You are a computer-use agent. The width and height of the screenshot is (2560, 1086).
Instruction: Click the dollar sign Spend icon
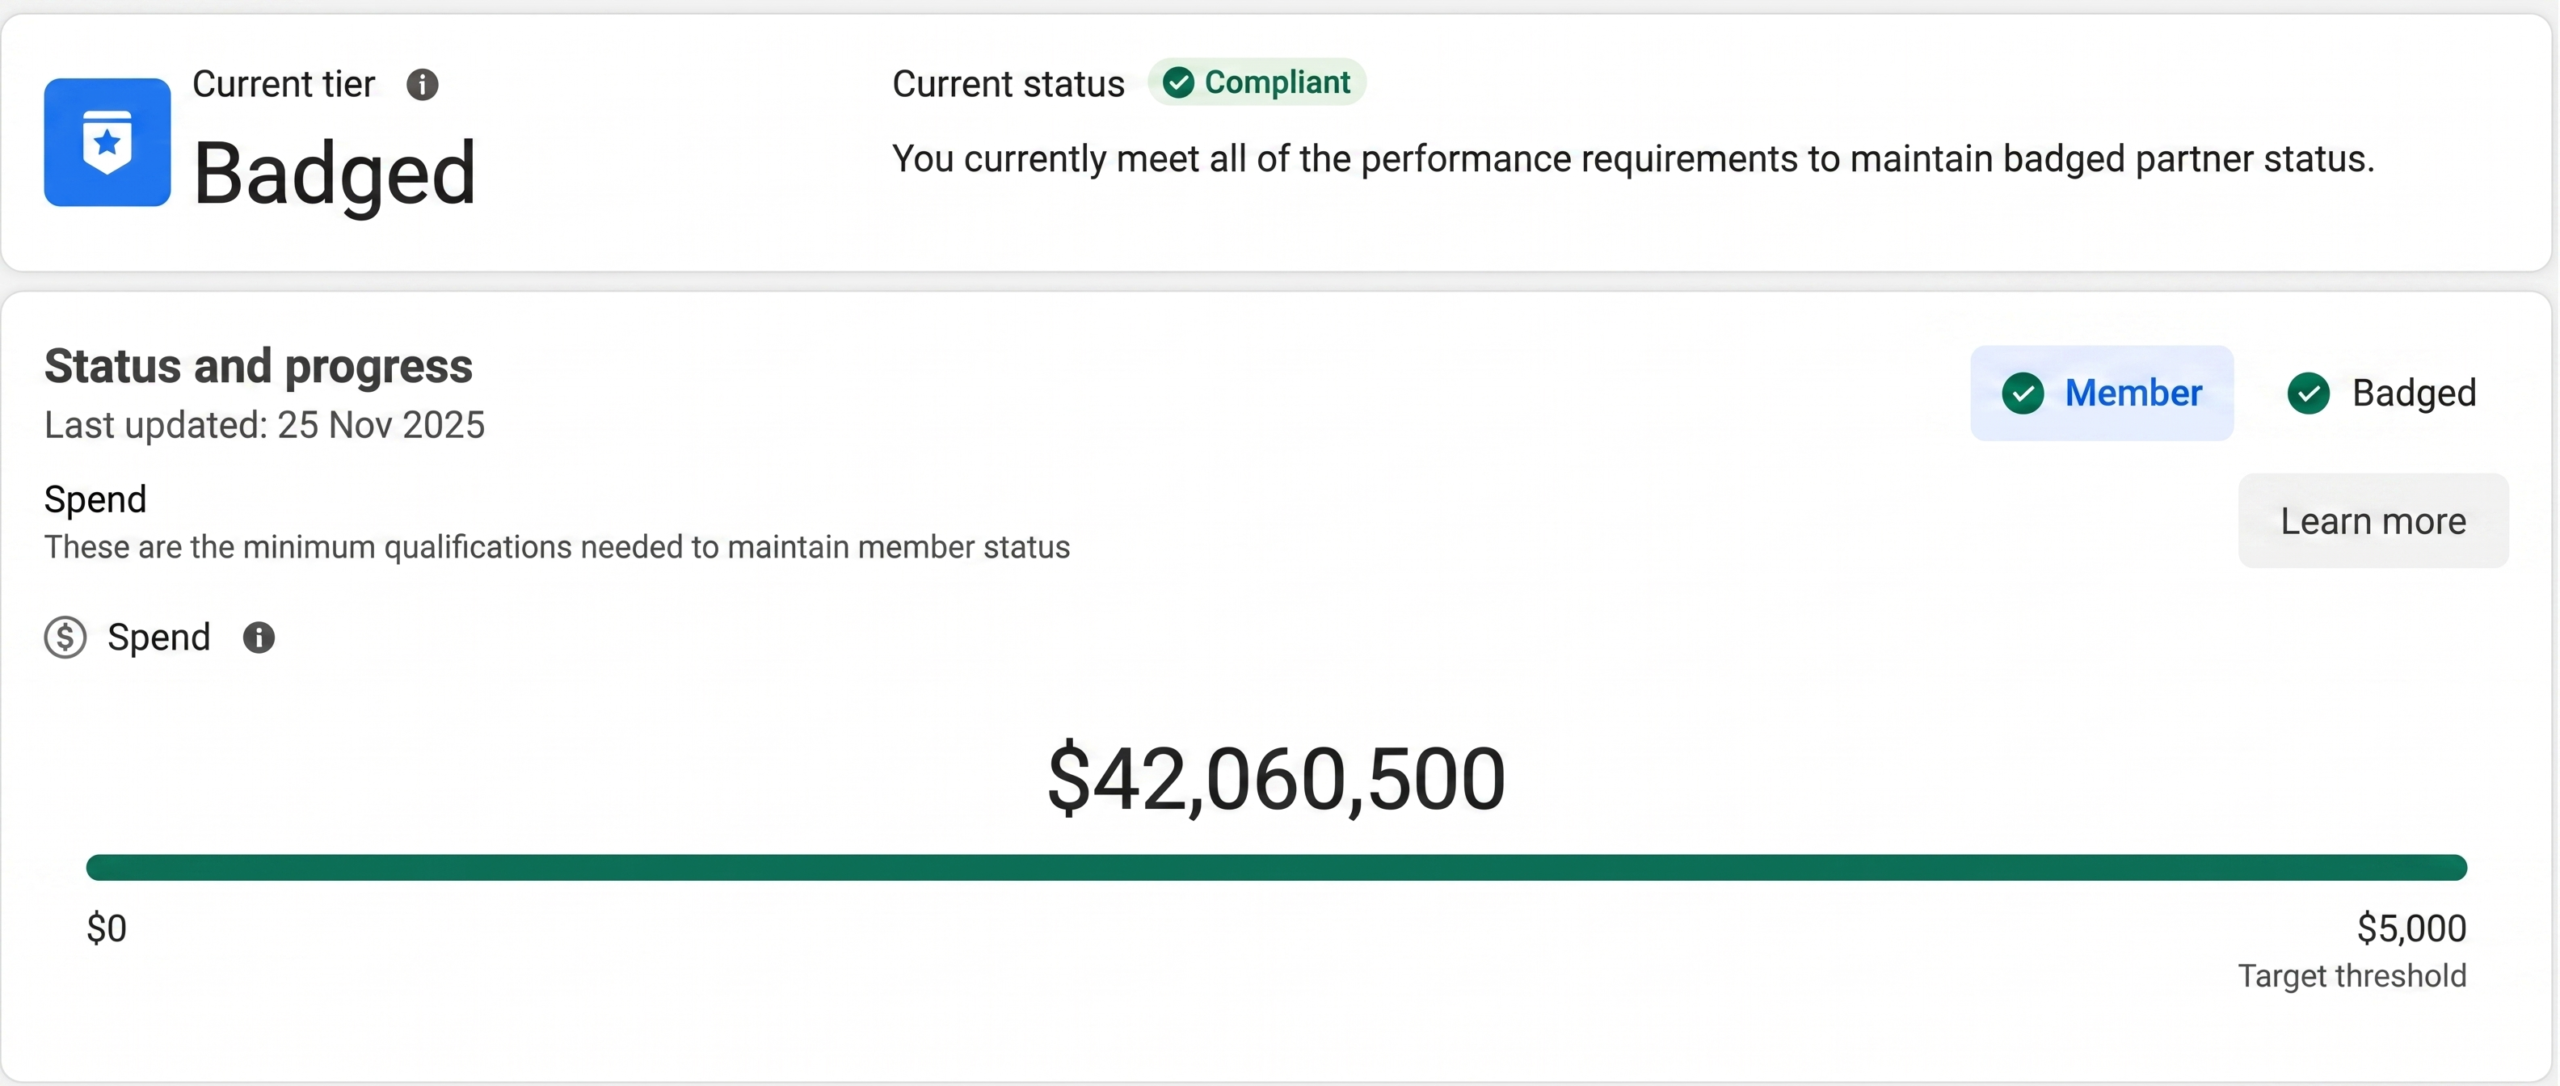[x=65, y=637]
